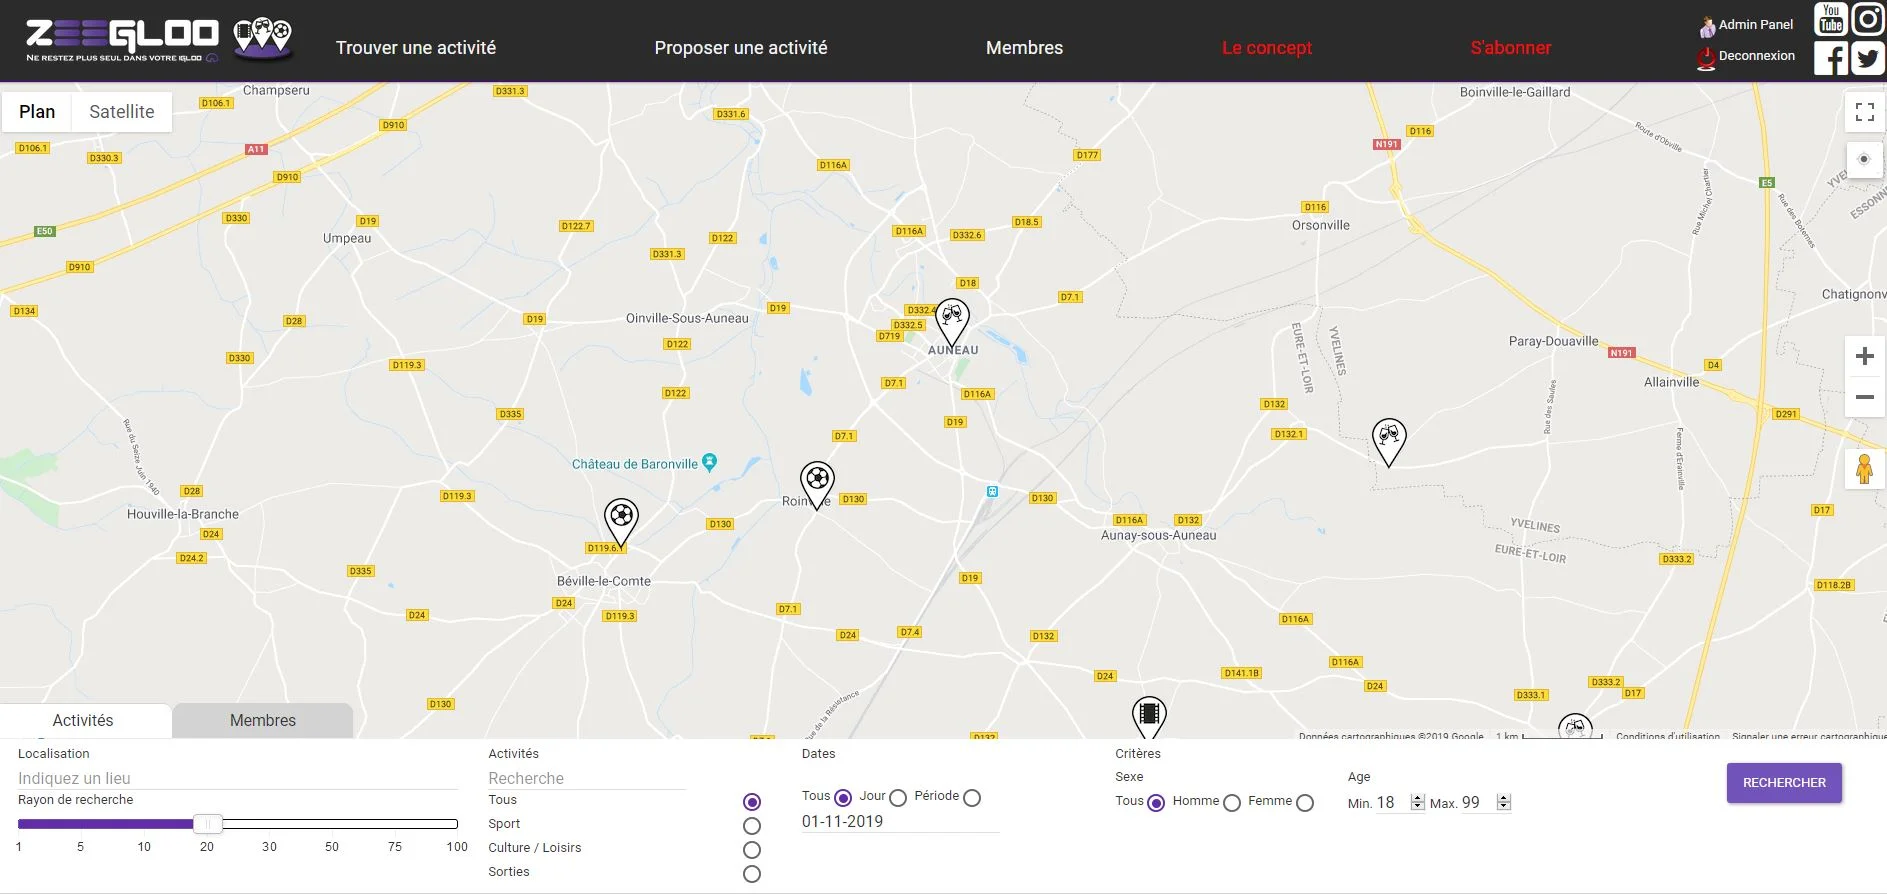Viewport: 1887px width, 894px height.
Task: Toggle fullscreen map view
Action: pyautogui.click(x=1864, y=112)
